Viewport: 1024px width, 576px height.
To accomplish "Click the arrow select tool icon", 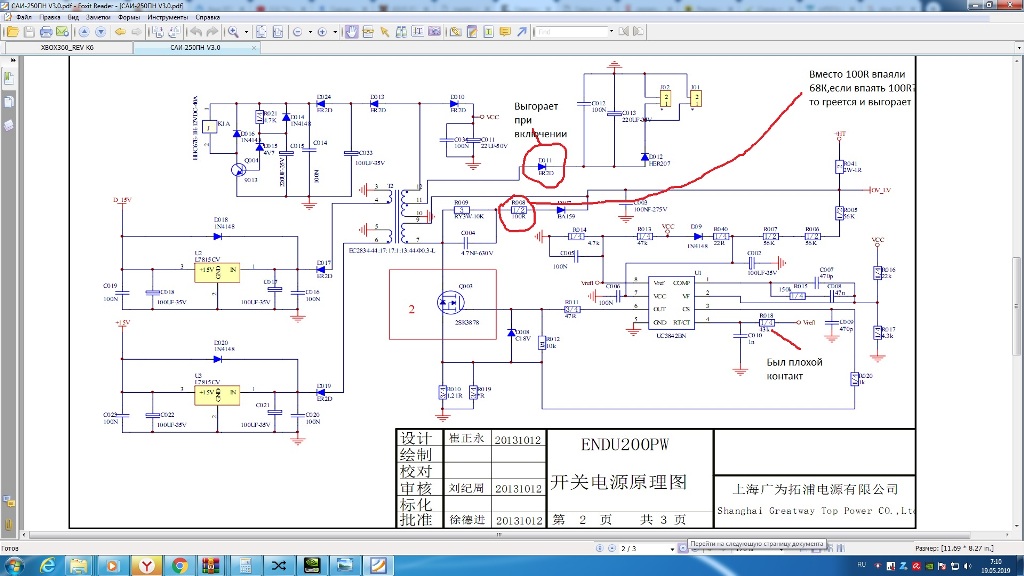I will coord(384,31).
